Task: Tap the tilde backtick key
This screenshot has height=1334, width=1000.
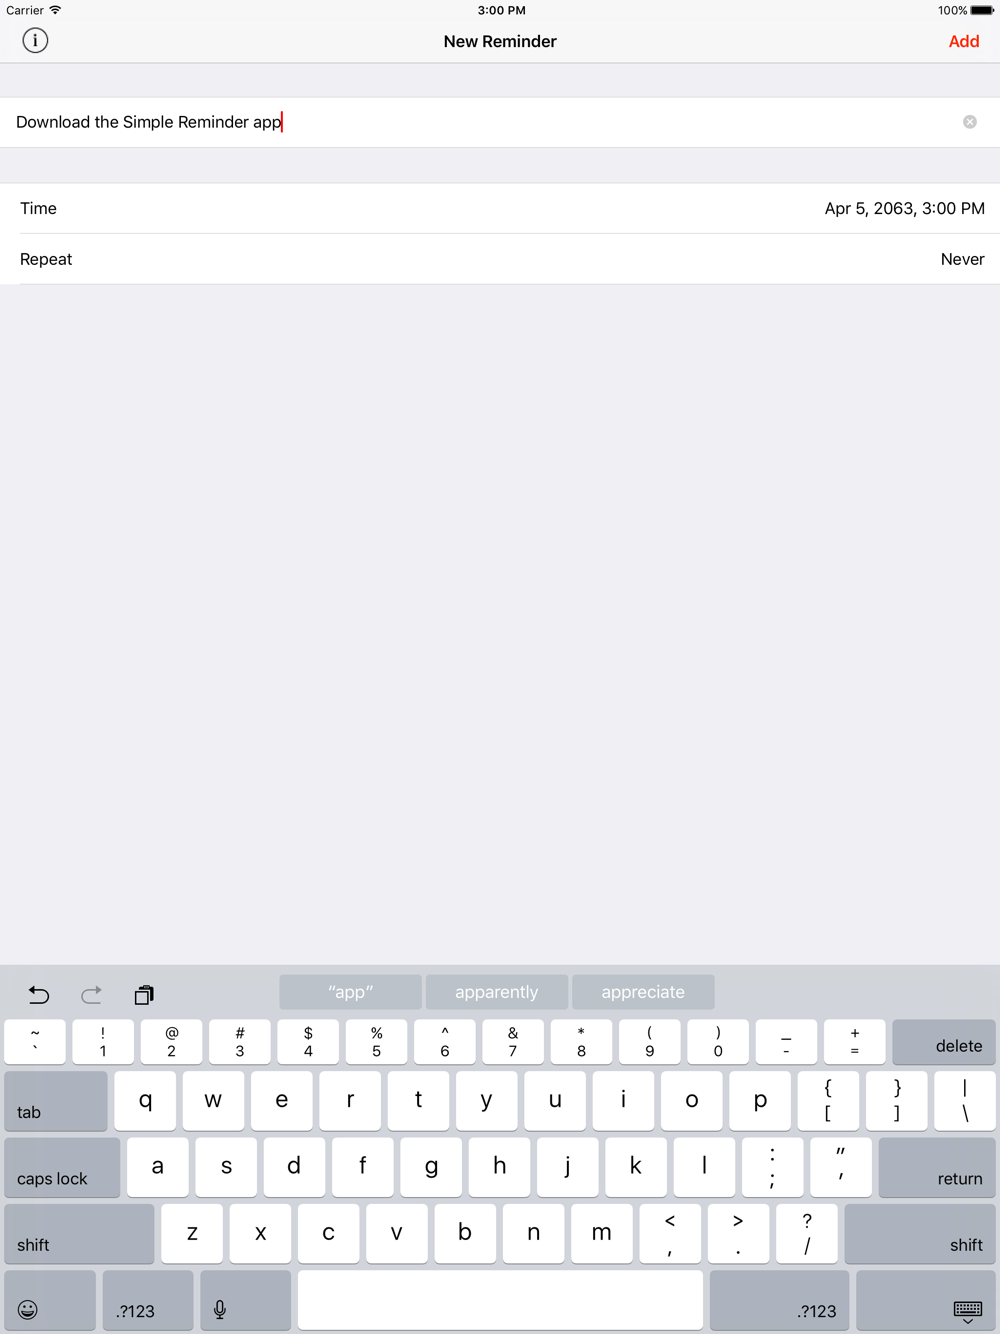Action: tap(35, 1042)
